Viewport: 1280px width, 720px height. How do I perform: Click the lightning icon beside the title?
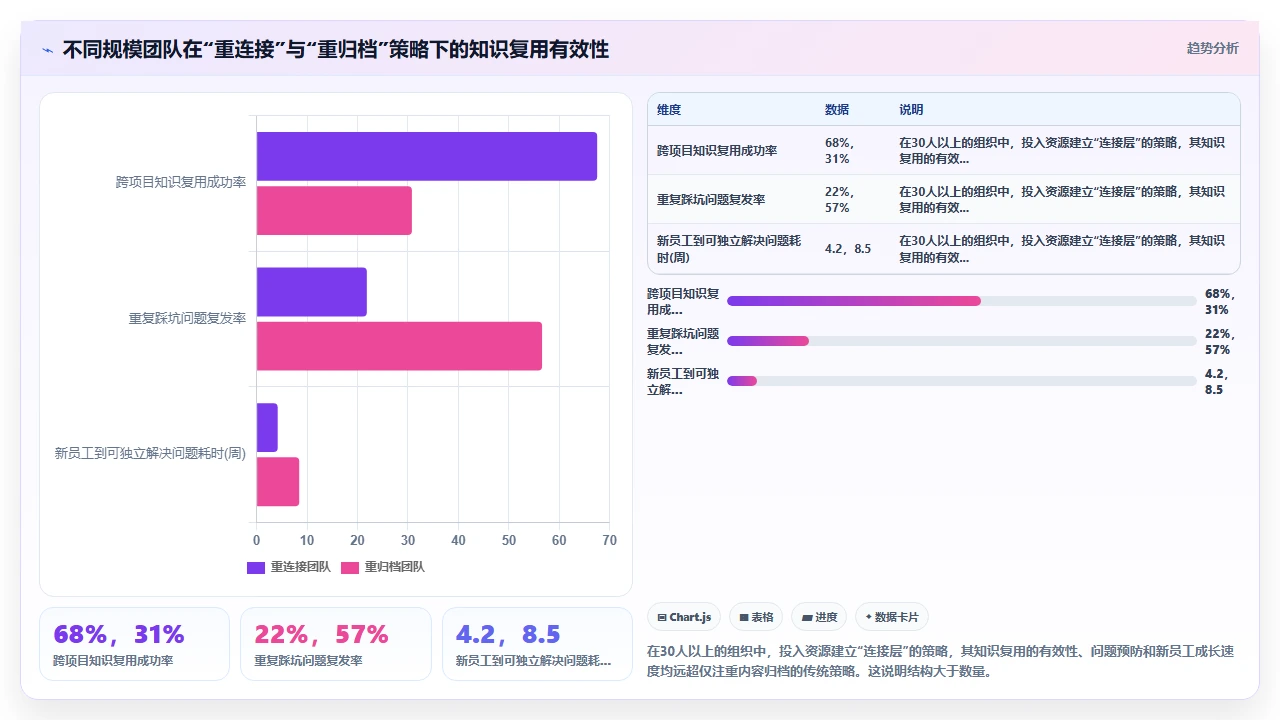tap(48, 50)
